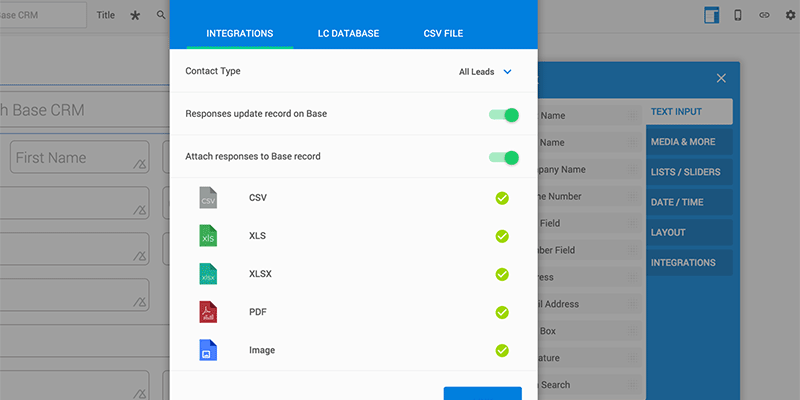Uncheck the PDF format checkmark

point(502,312)
